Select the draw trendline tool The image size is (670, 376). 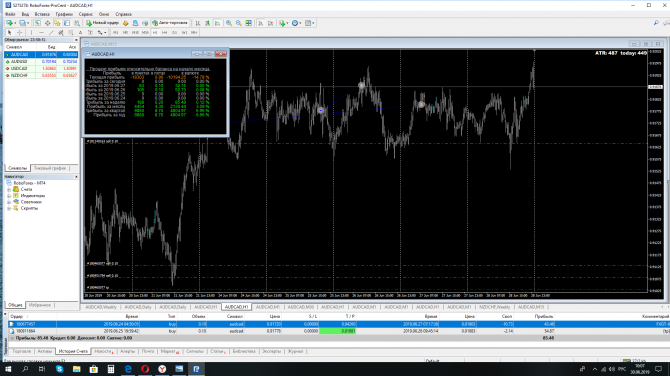pyautogui.click(x=51, y=32)
